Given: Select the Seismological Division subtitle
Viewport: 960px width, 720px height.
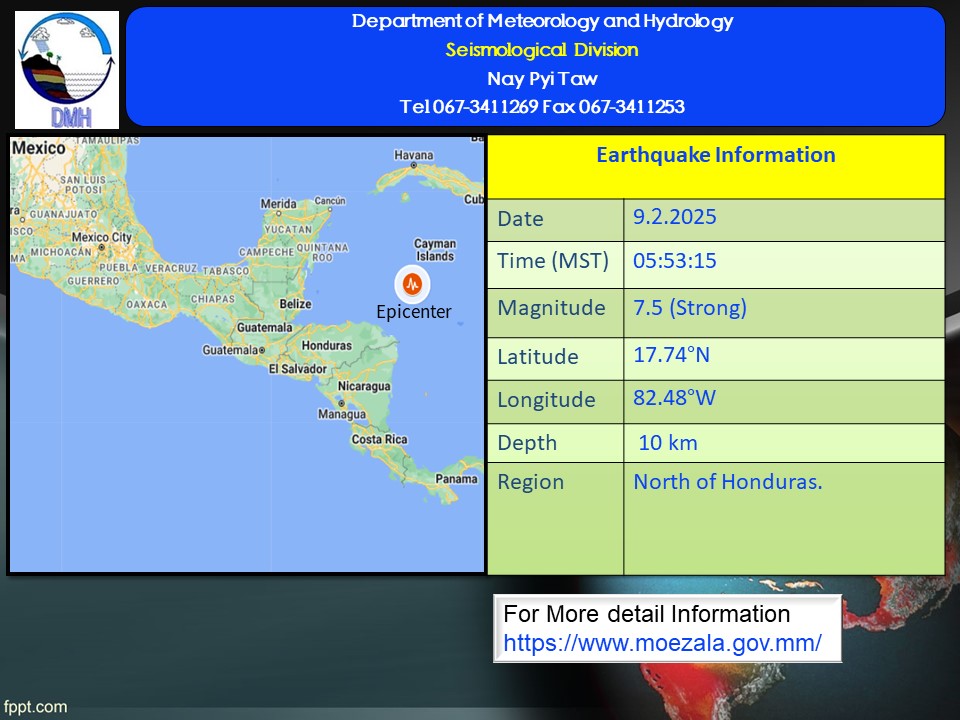Looking at the screenshot, I should 542,50.
